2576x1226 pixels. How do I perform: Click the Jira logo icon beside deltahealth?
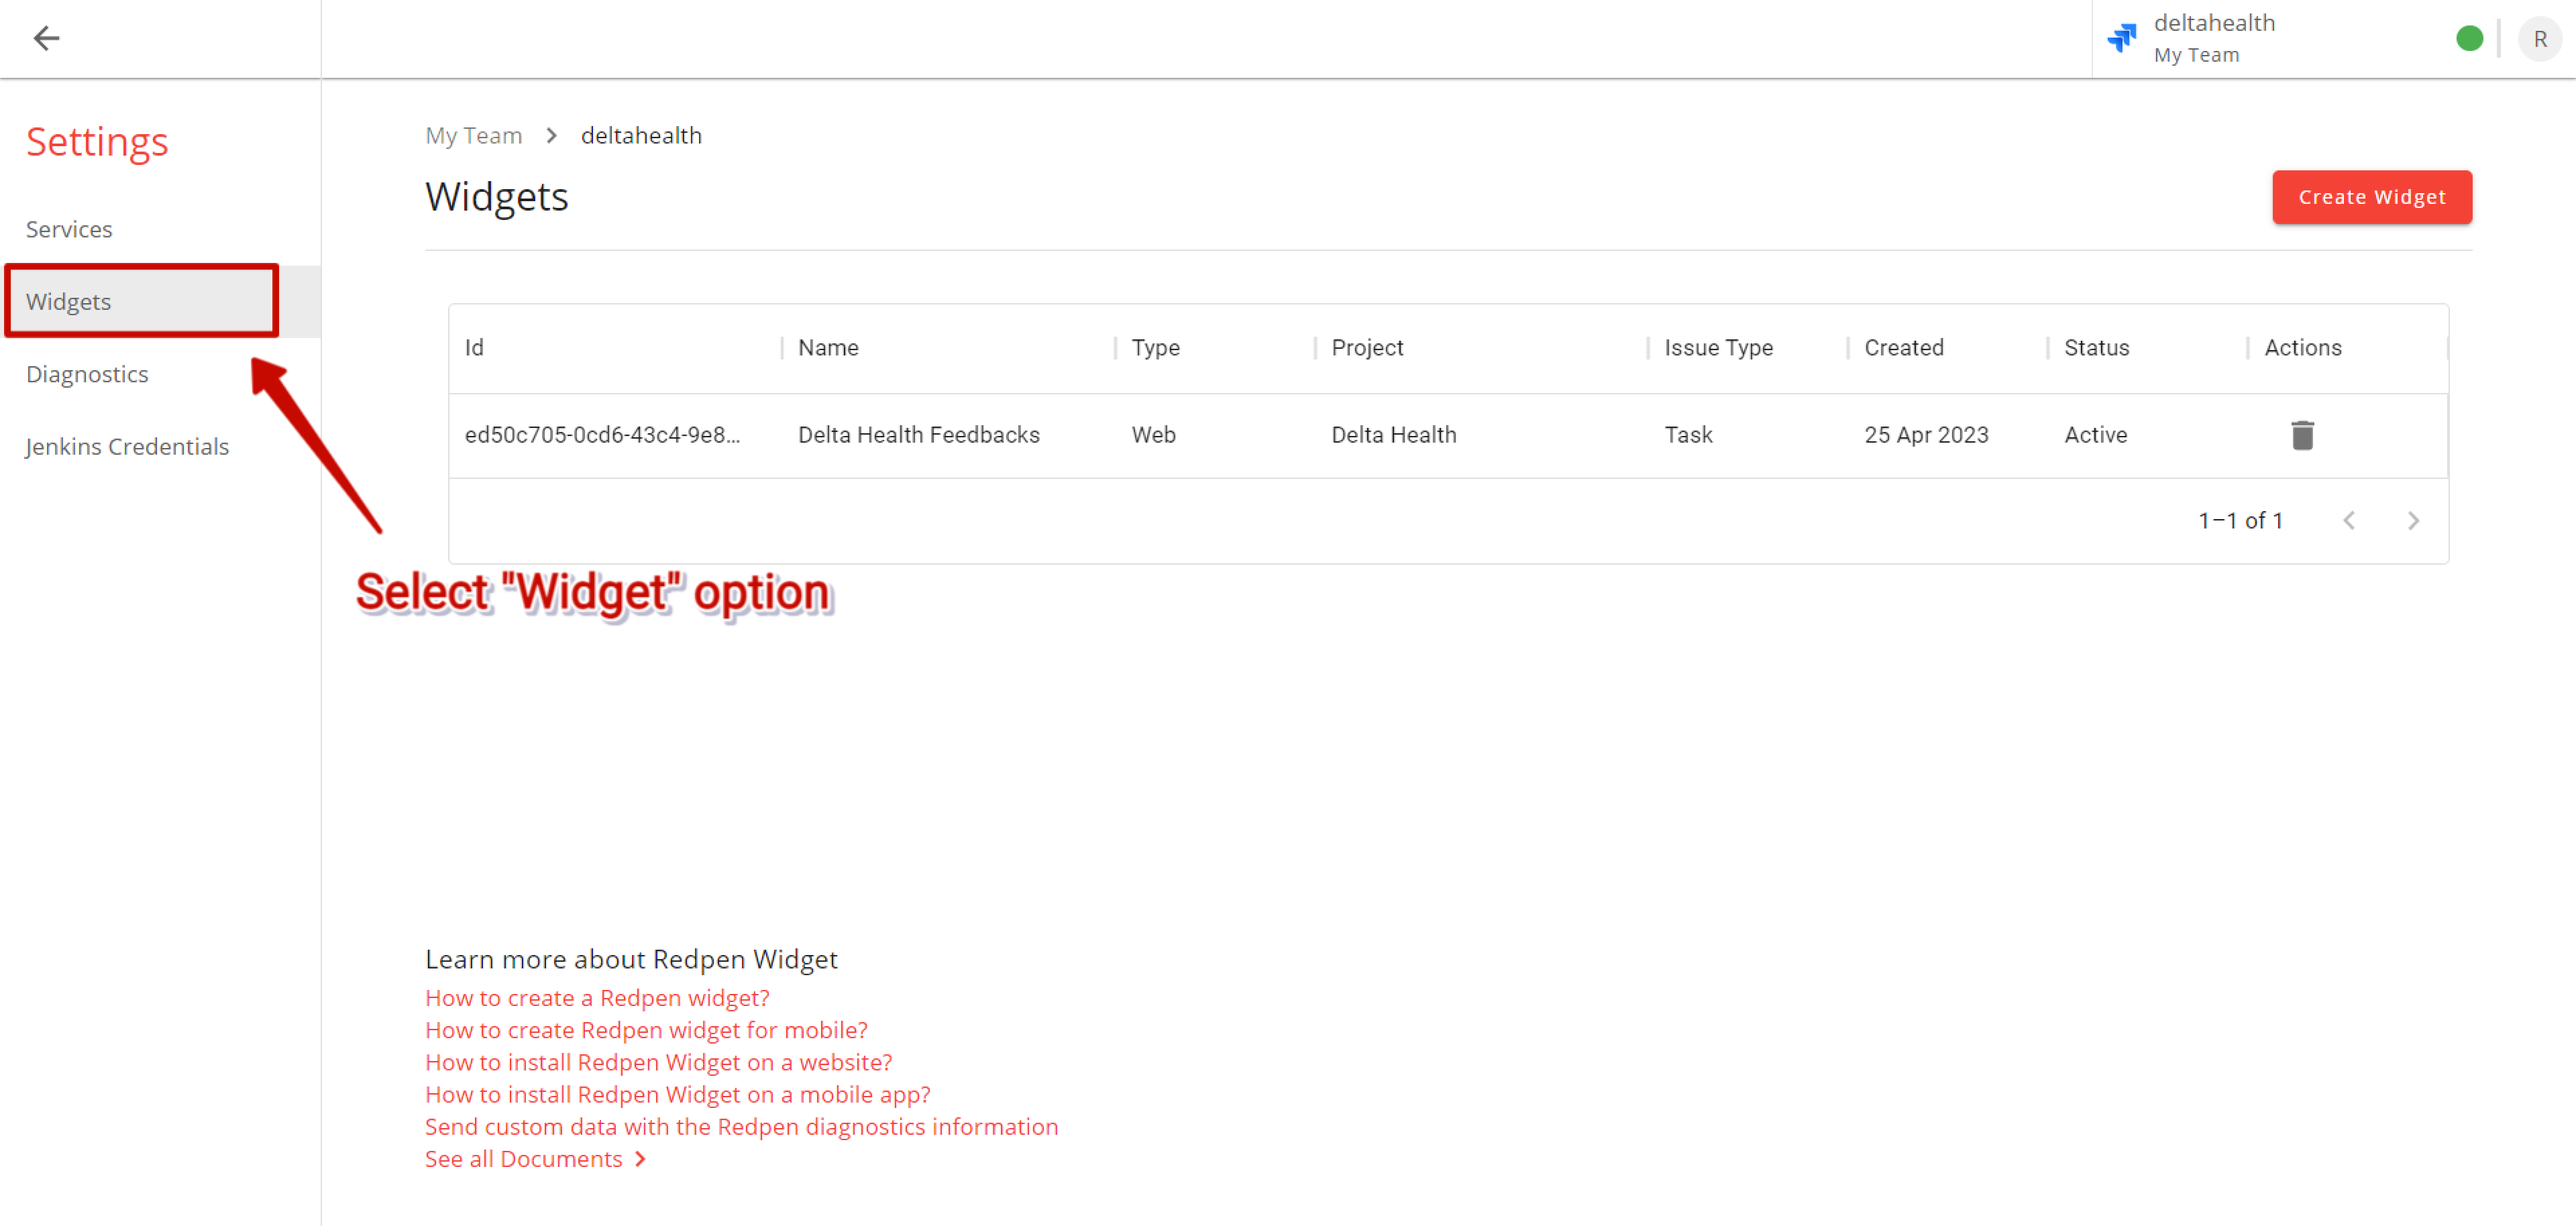[2121, 38]
